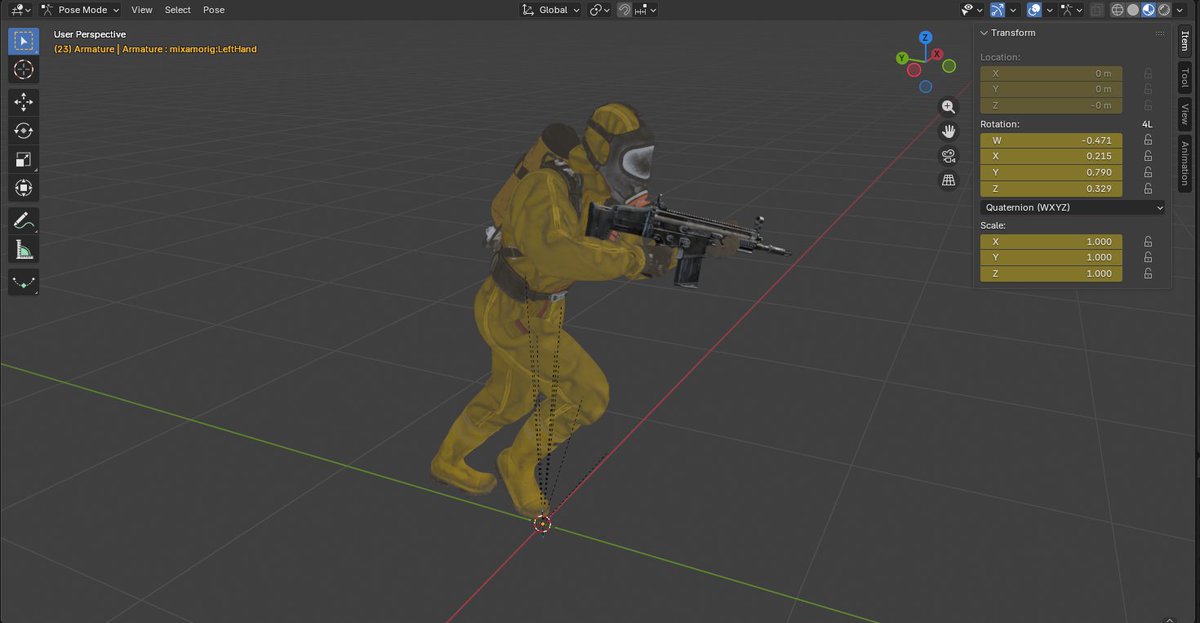The height and width of the screenshot is (623, 1200).
Task: Click Rotation W value field
Action: coord(1051,140)
